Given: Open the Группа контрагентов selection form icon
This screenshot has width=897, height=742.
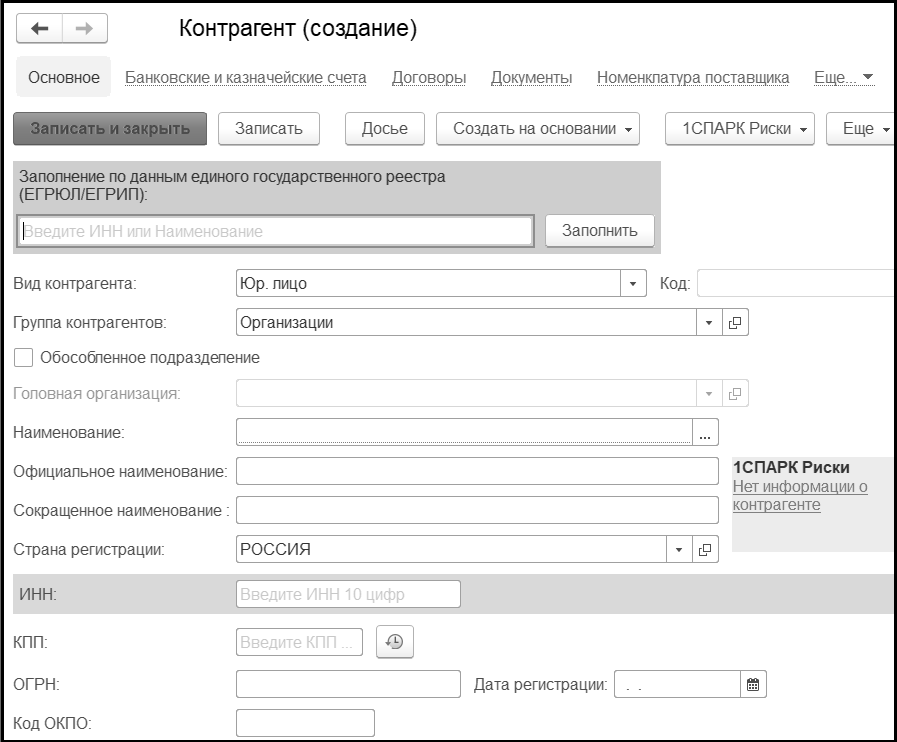Looking at the screenshot, I should tap(735, 323).
